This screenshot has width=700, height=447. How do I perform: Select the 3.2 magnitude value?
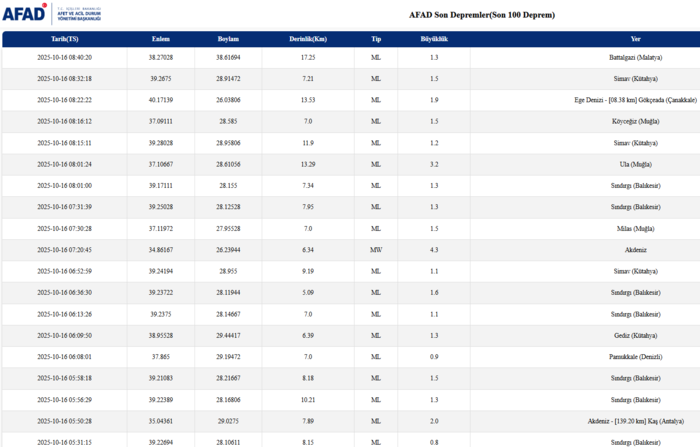coord(433,164)
